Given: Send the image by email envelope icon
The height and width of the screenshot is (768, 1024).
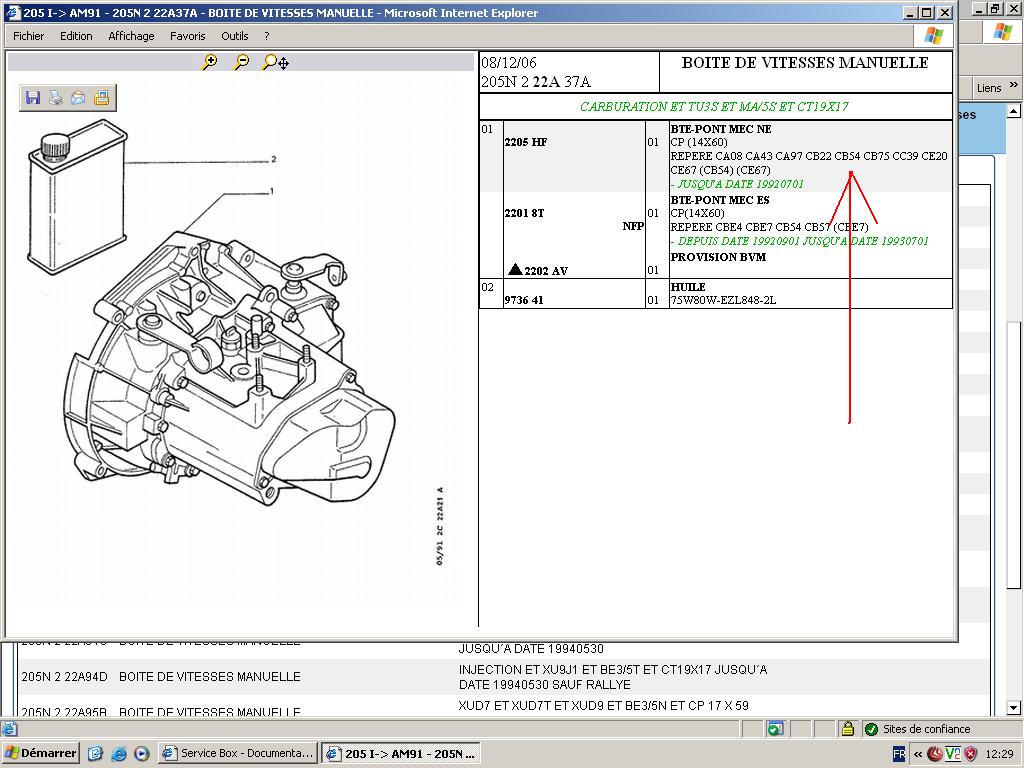Looking at the screenshot, I should (78, 98).
